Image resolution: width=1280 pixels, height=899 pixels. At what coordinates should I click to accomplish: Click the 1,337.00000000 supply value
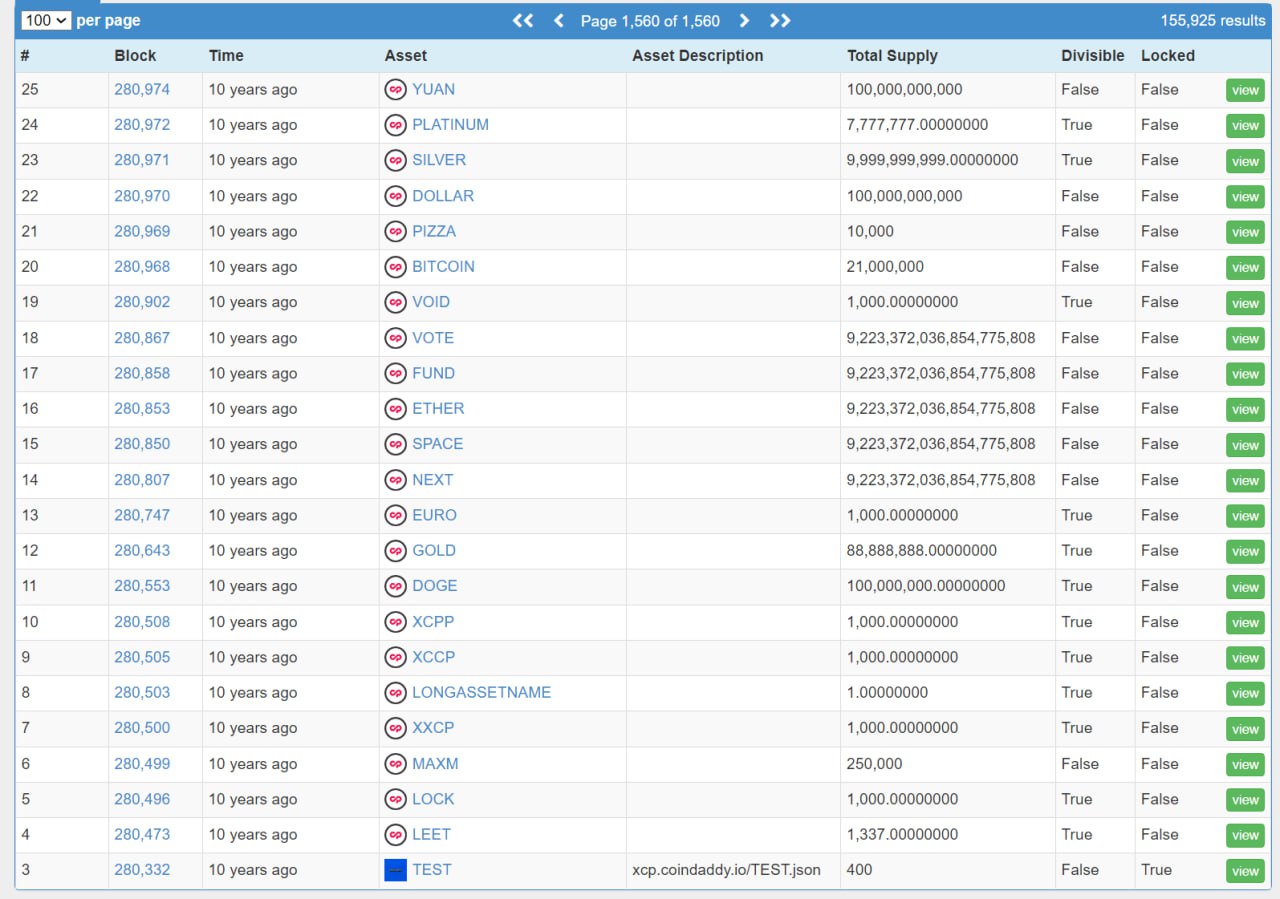[902, 834]
